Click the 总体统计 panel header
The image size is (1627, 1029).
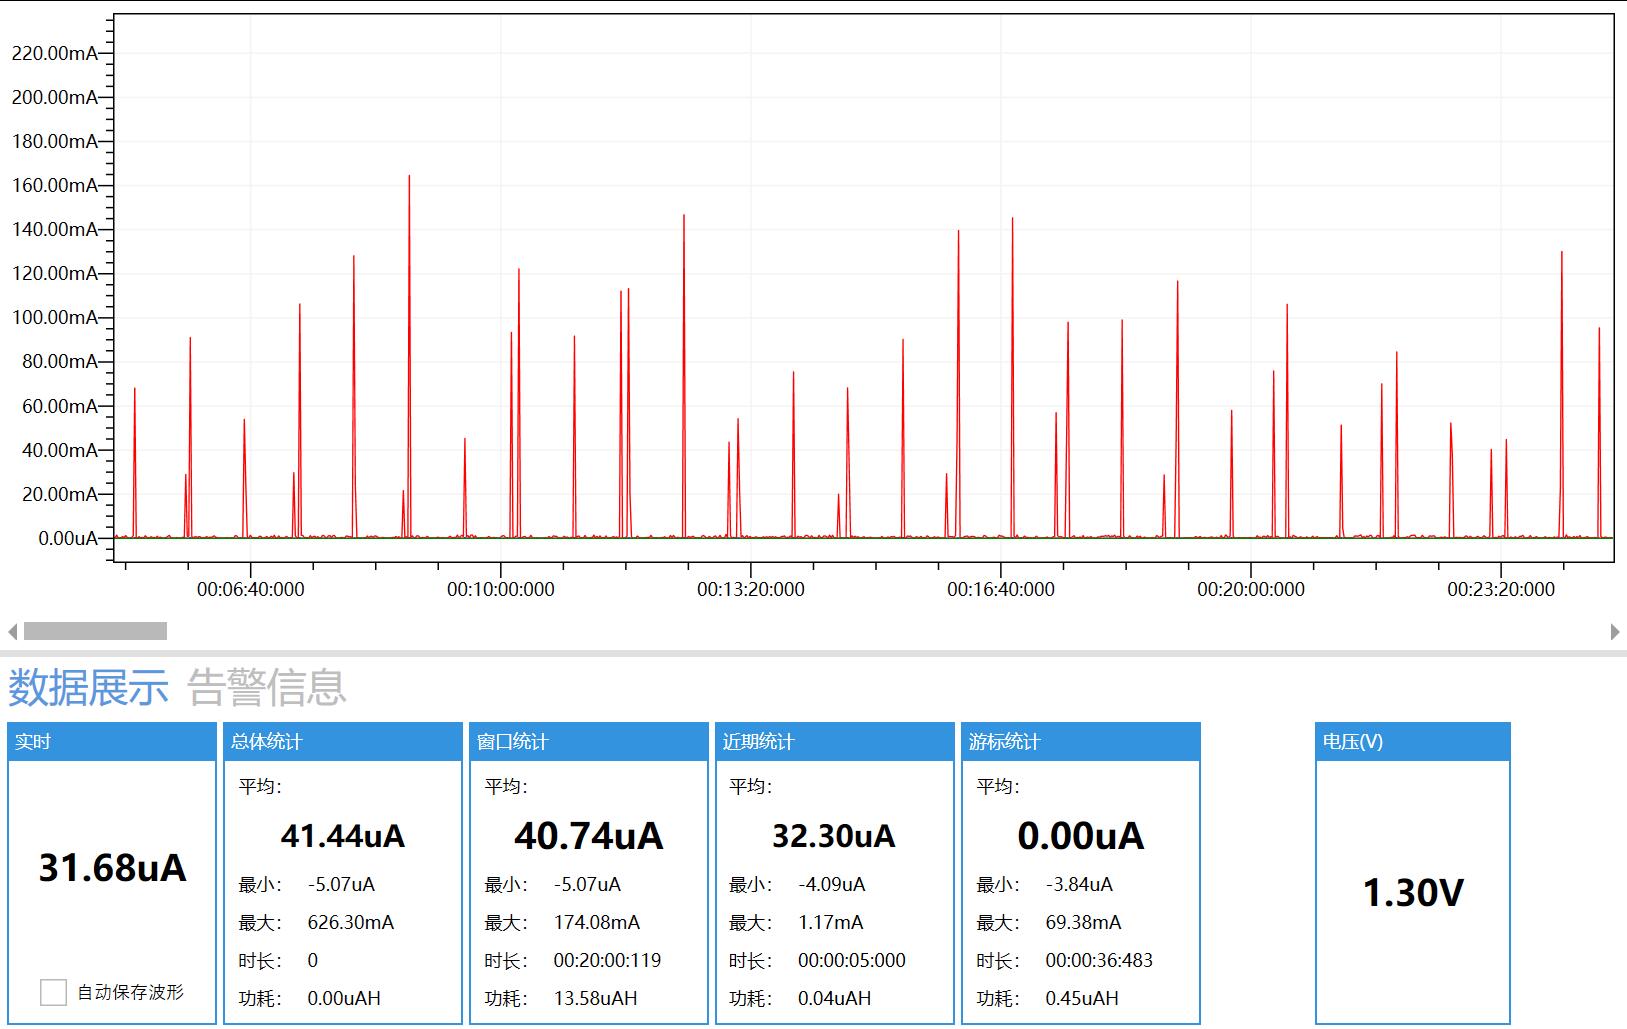pyautogui.click(x=342, y=742)
